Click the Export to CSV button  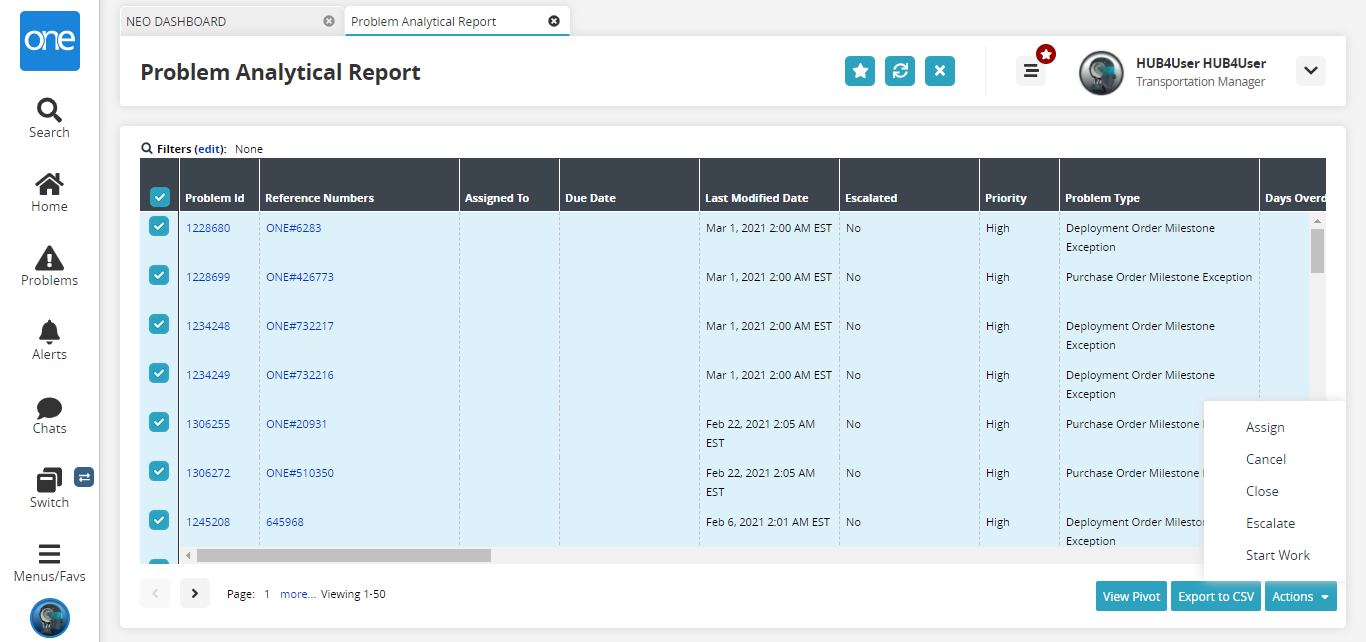(x=1215, y=596)
